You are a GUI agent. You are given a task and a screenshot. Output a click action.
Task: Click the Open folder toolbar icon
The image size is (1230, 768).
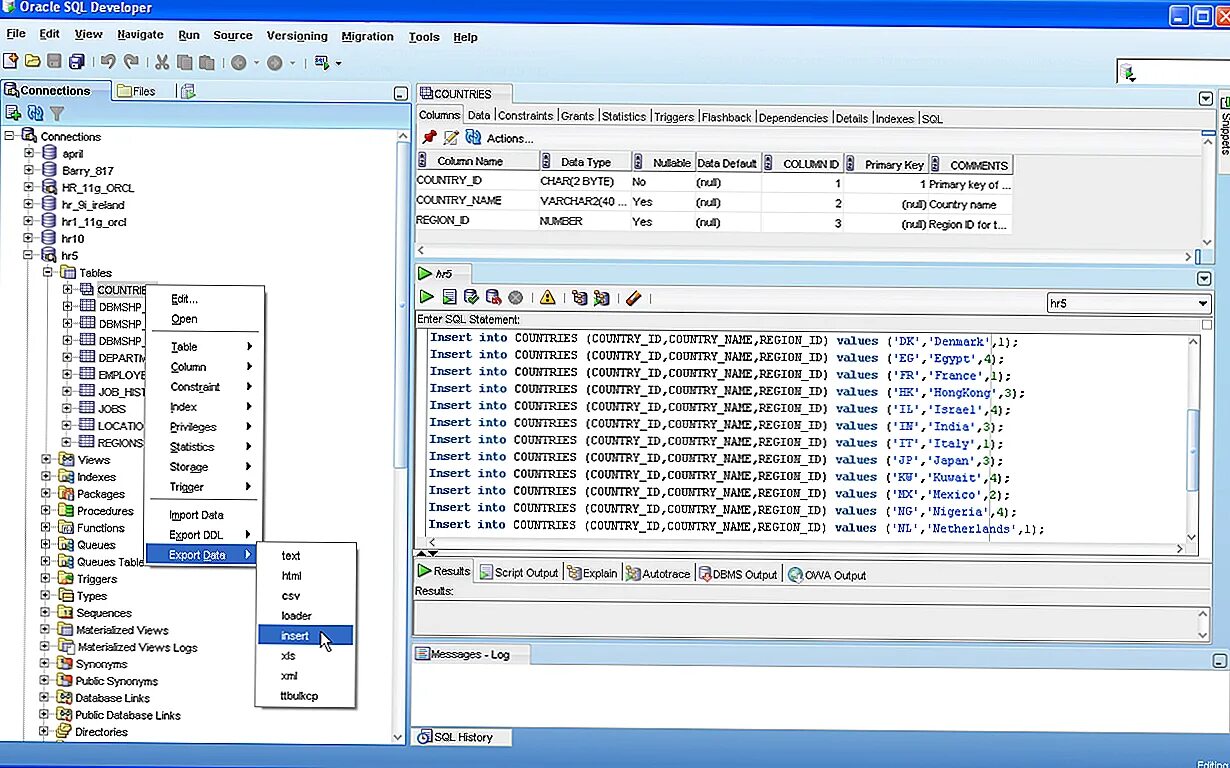33,62
